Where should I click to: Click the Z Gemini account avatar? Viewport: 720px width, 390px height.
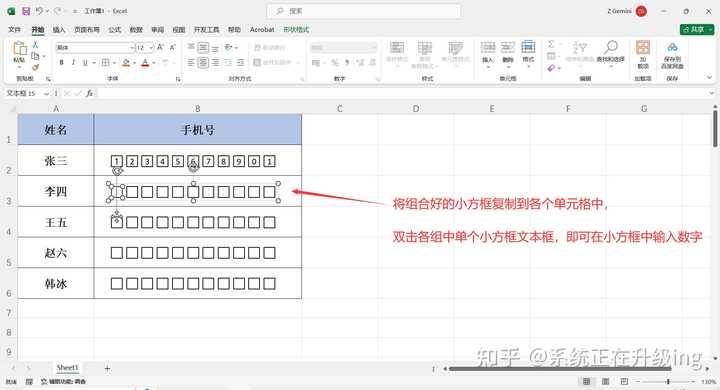tap(641, 11)
